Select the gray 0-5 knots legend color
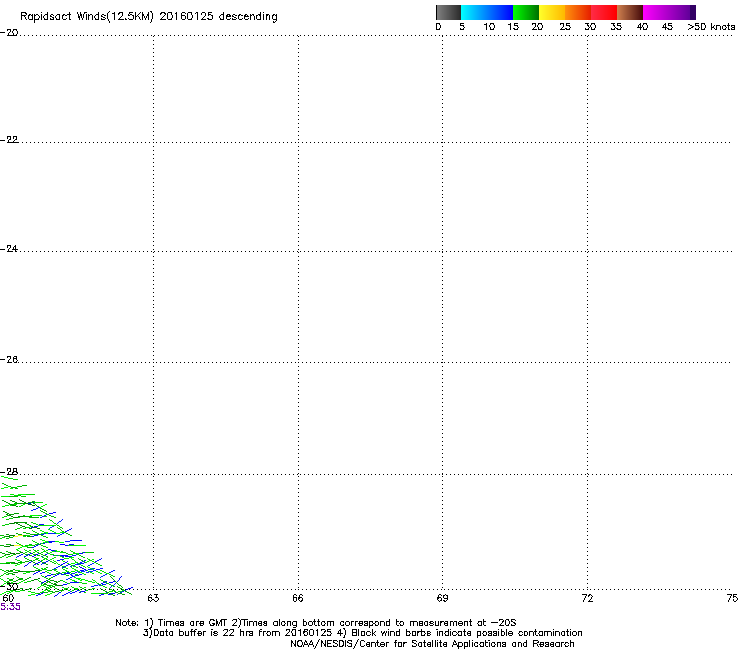Image resolution: width=740 pixels, height=650 pixels. pyautogui.click(x=448, y=12)
